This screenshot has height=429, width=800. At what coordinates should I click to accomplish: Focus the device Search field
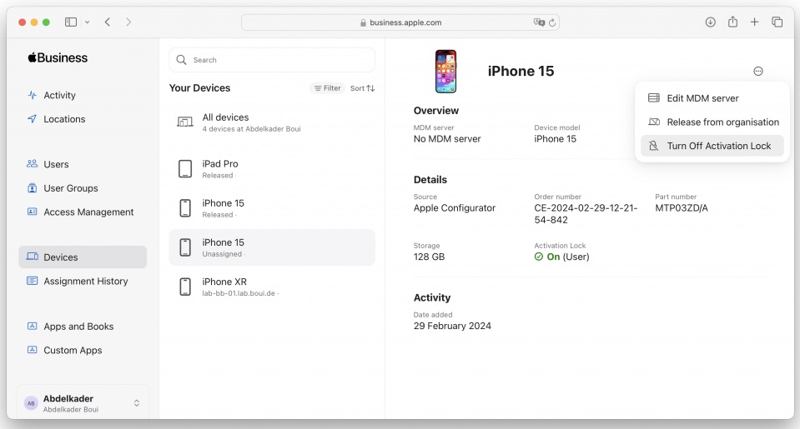272,60
